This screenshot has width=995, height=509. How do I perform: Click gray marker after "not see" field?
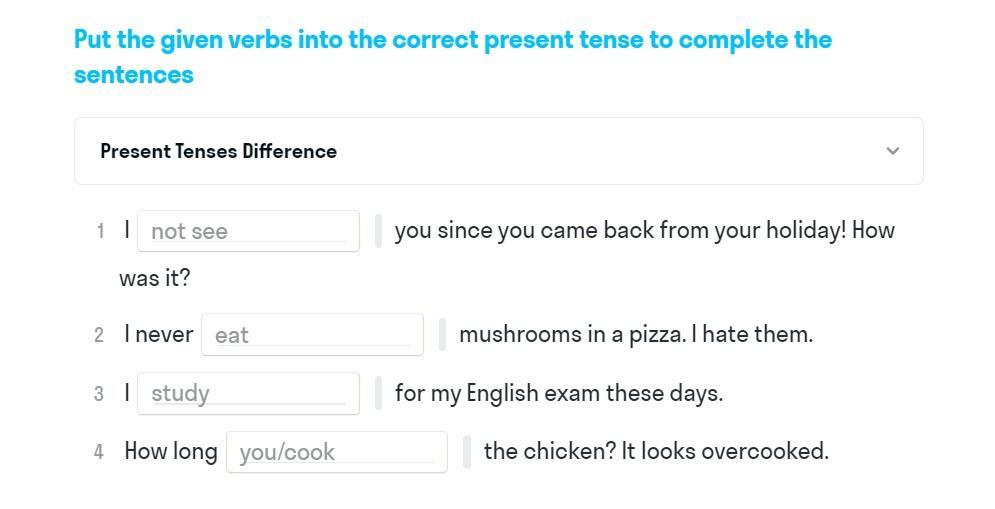(x=378, y=231)
